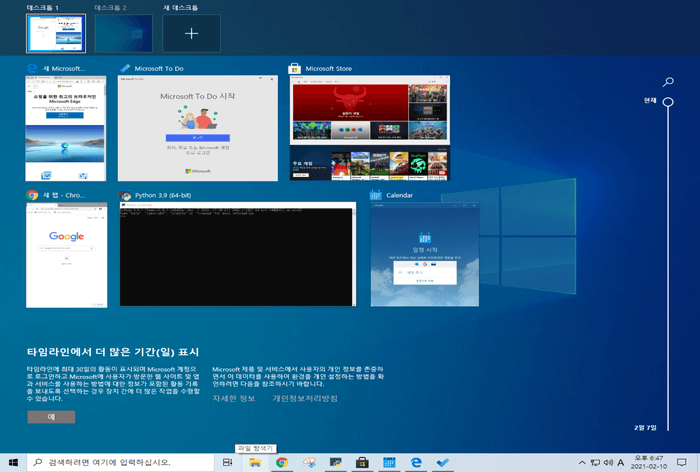Add a new desktop with plus button
The height and width of the screenshot is (472, 700).
191,33
